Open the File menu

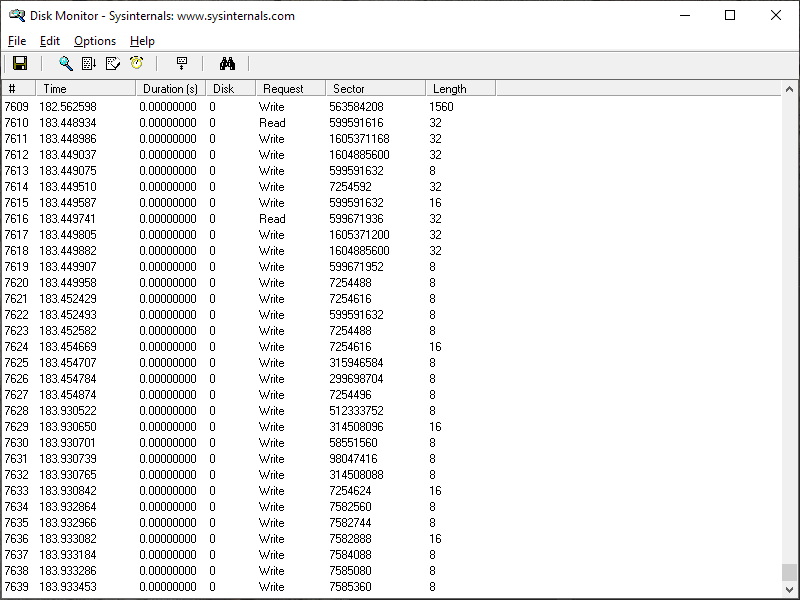click(x=17, y=41)
